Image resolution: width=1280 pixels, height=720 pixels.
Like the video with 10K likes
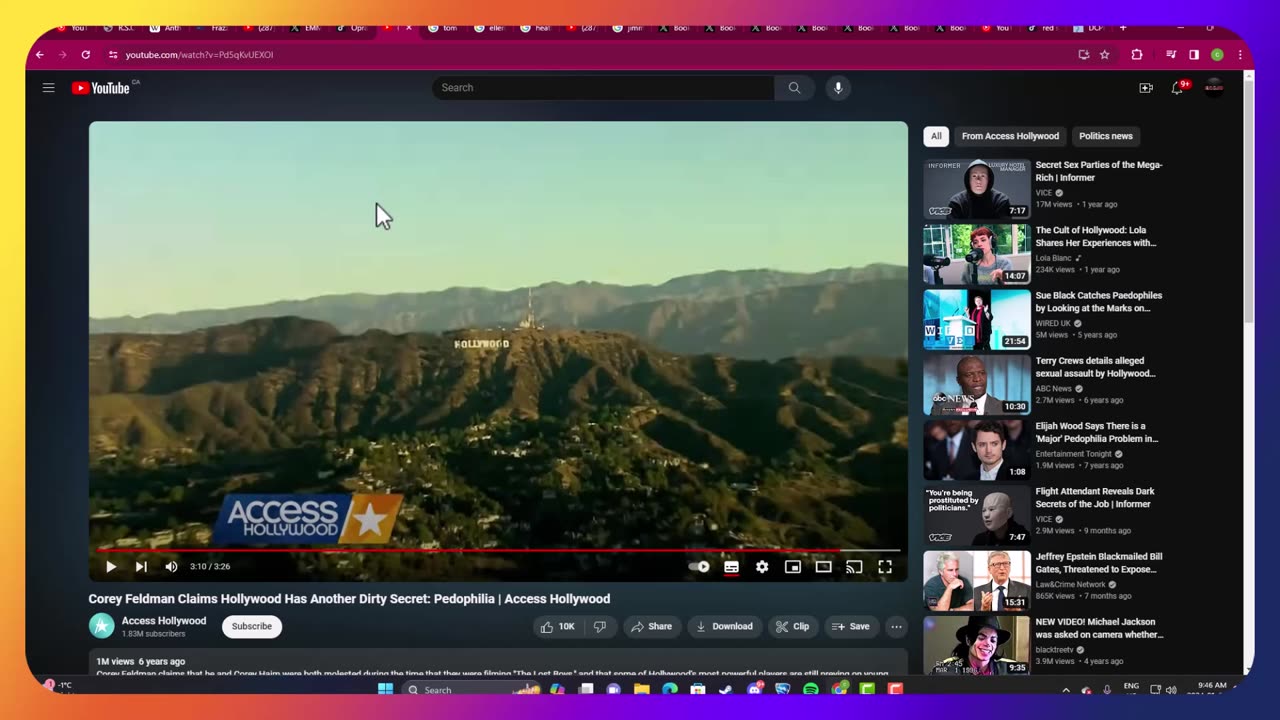(558, 627)
